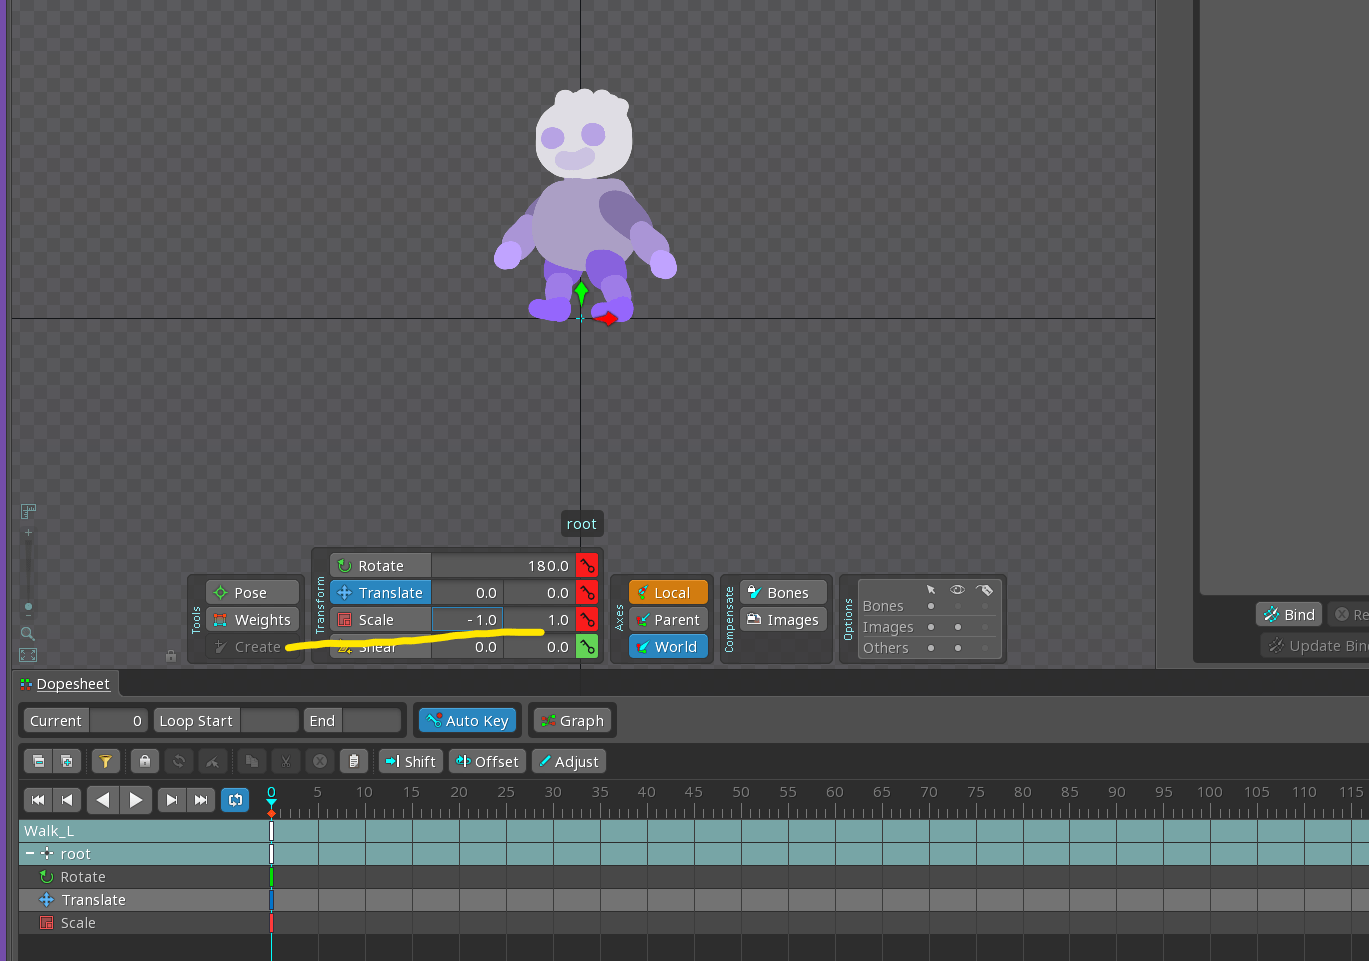
Task: Click the copy keys icon
Action: [252, 761]
